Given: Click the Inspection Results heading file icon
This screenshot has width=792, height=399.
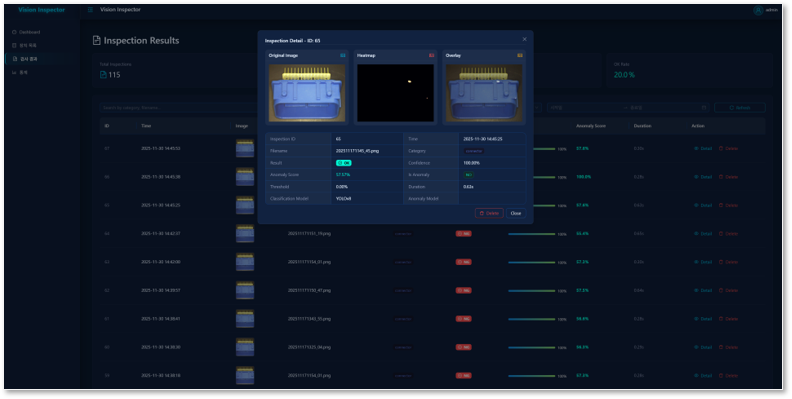Looking at the screenshot, I should (96, 40).
